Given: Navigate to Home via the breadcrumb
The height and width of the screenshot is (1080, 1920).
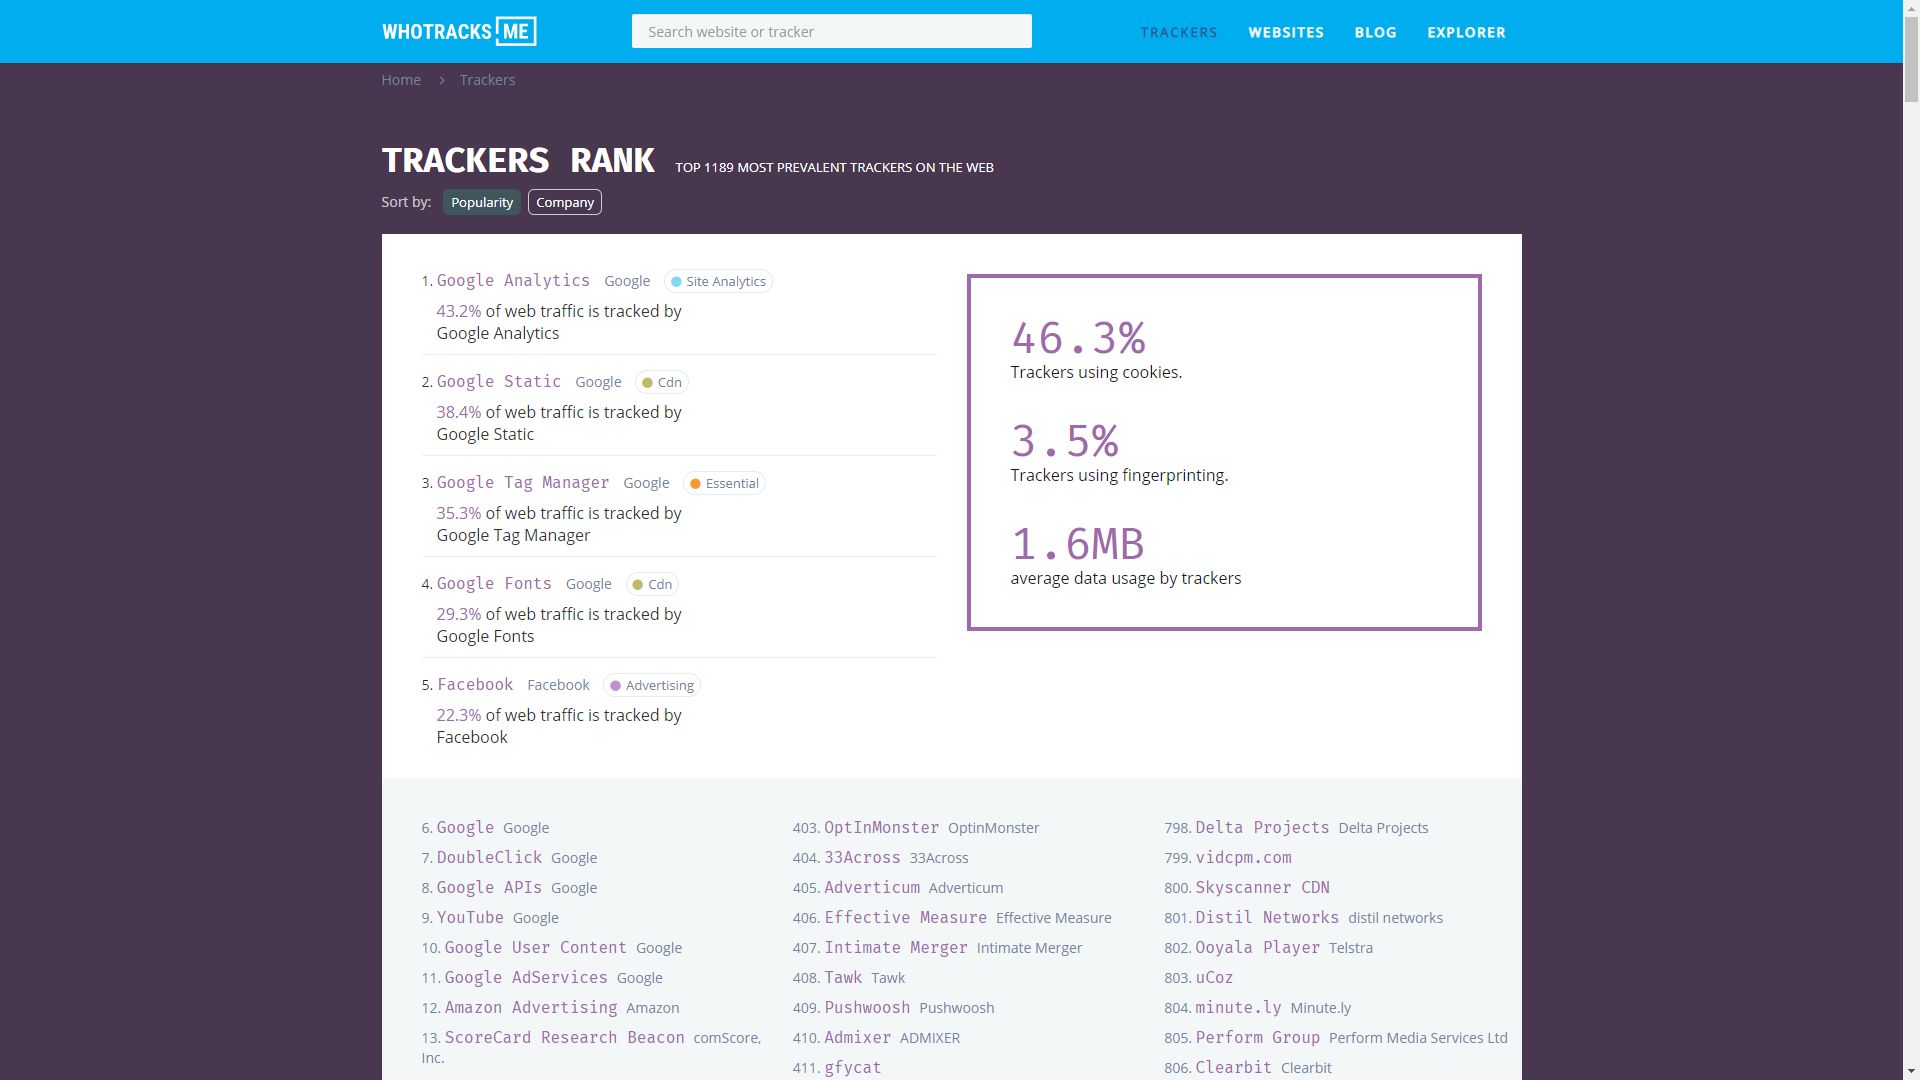Looking at the screenshot, I should pyautogui.click(x=400, y=79).
